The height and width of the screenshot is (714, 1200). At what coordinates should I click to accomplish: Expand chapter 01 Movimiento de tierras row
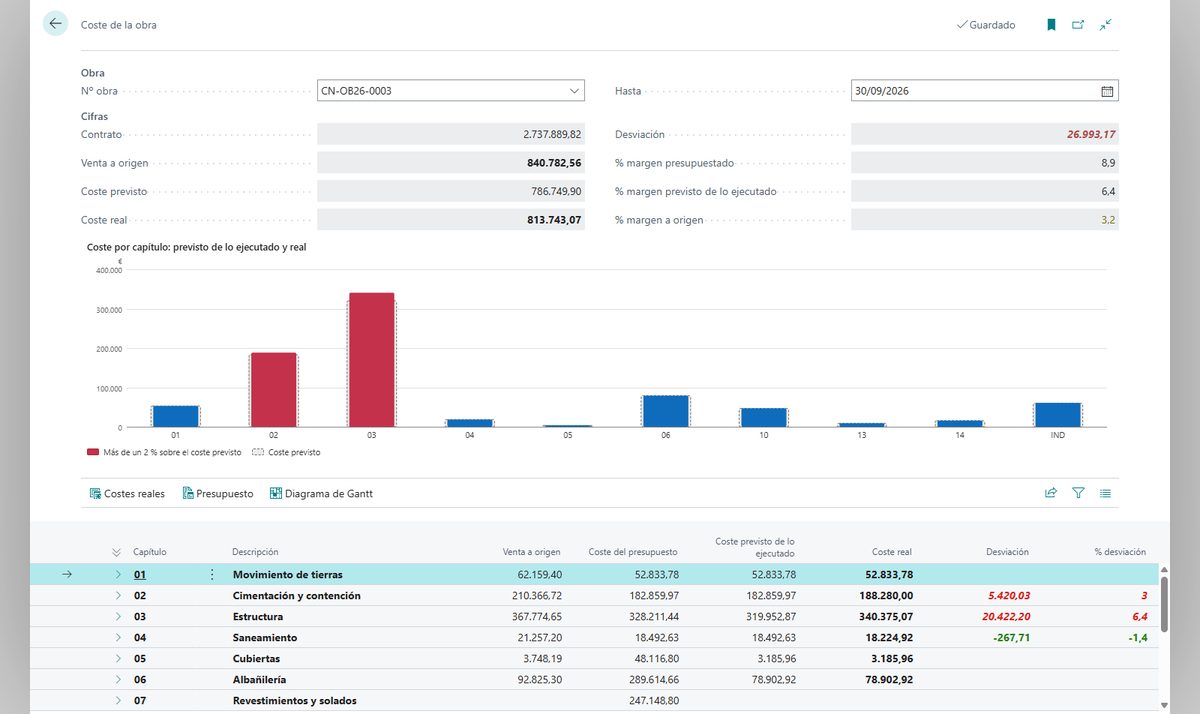tap(117, 575)
